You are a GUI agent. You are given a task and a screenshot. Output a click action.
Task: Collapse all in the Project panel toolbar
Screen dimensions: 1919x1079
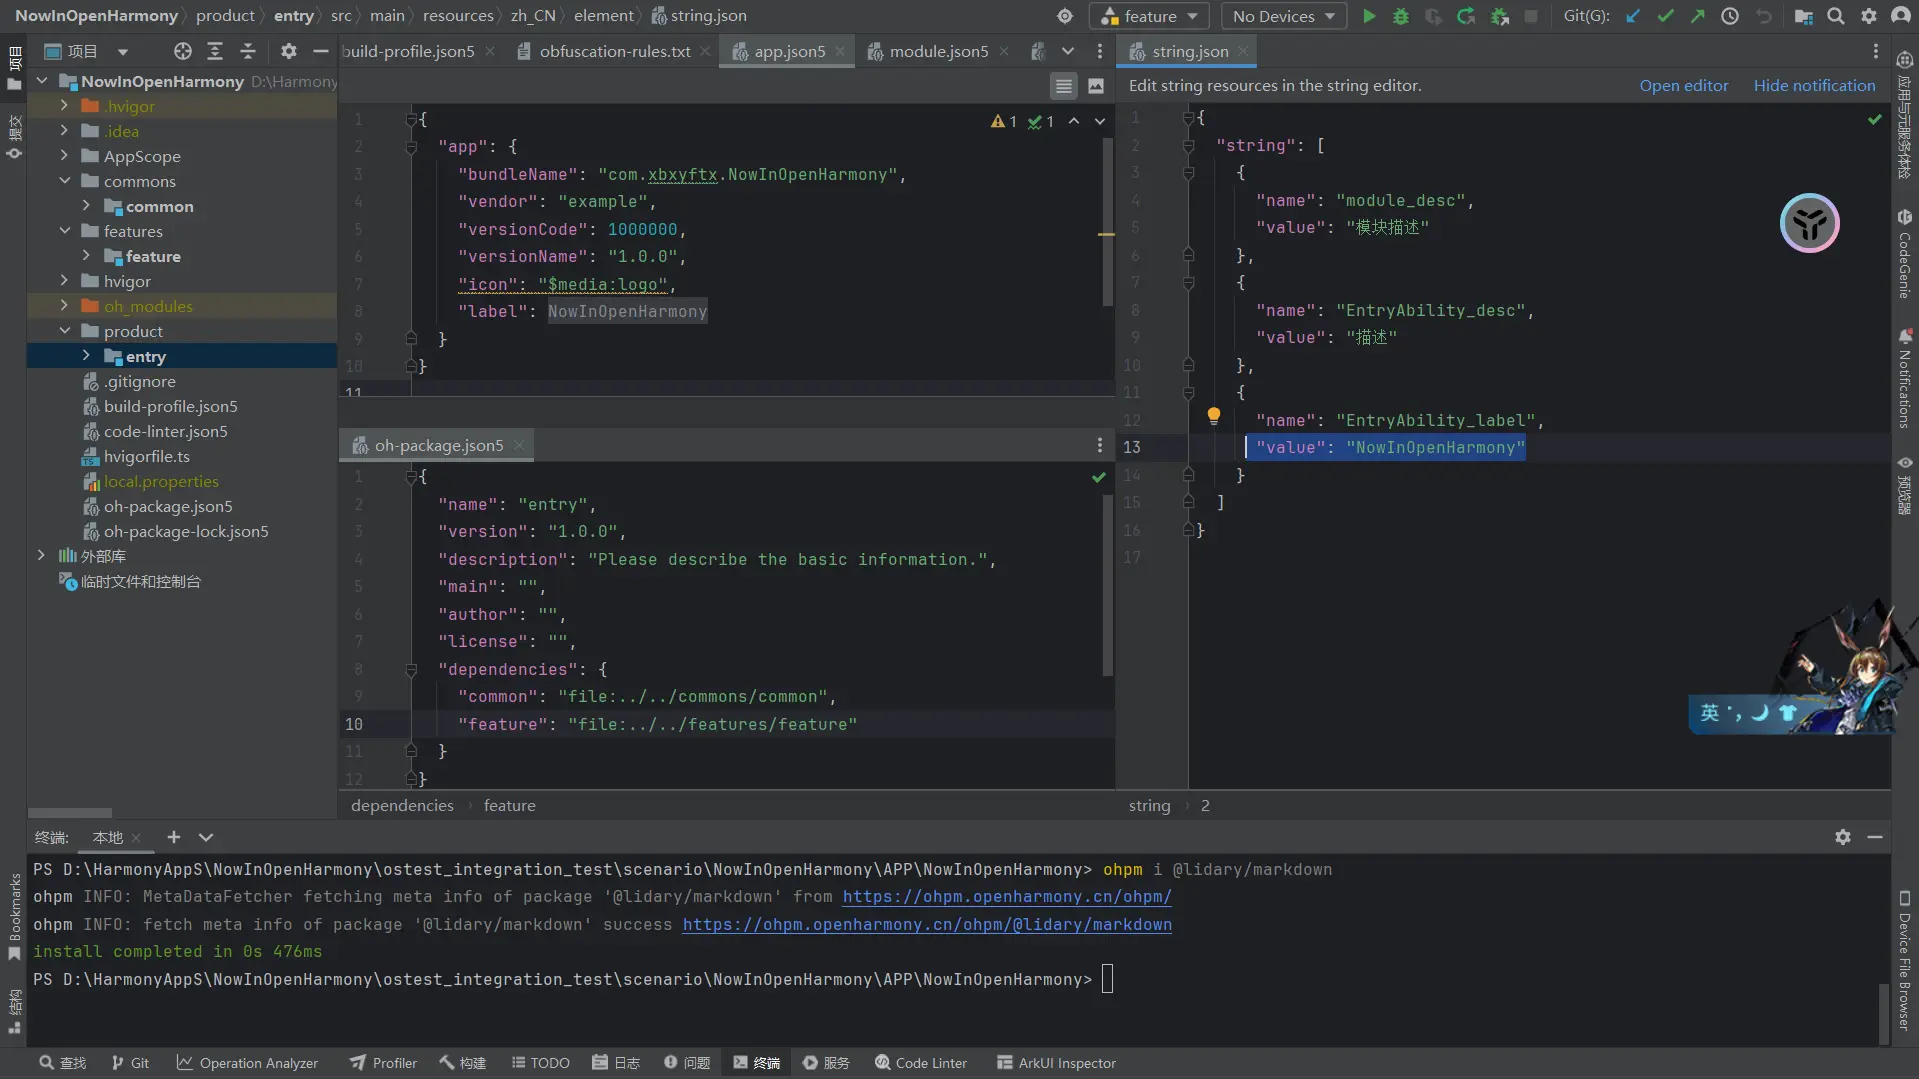pos(248,51)
